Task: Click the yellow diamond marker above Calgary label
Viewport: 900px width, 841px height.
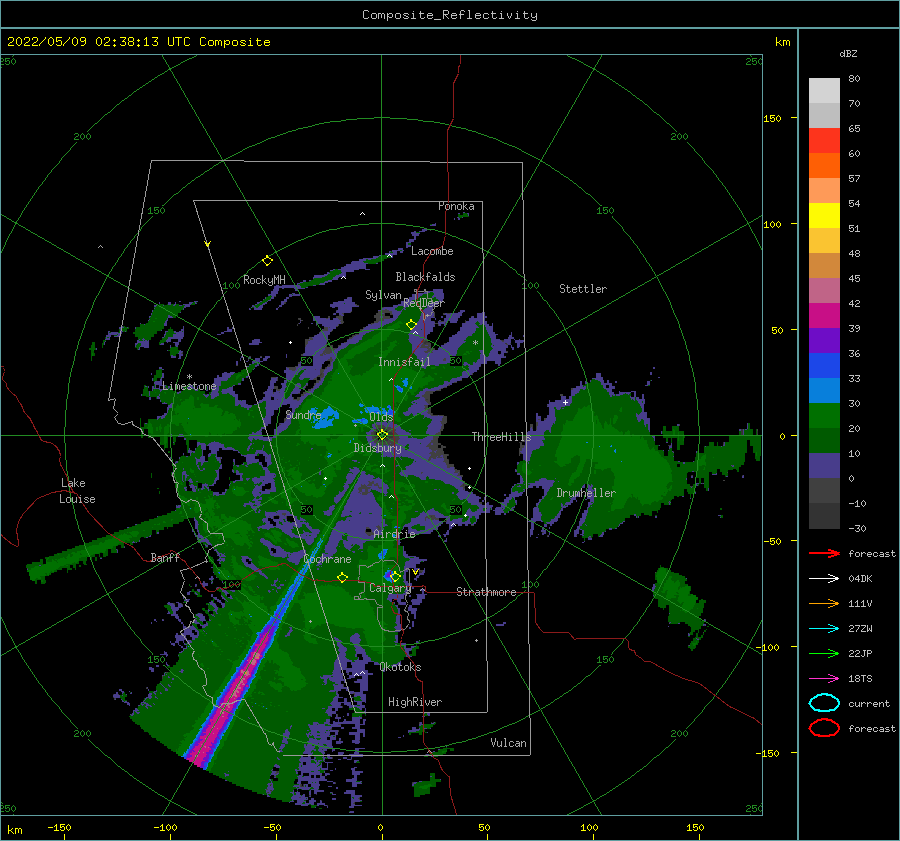Action: (395, 576)
